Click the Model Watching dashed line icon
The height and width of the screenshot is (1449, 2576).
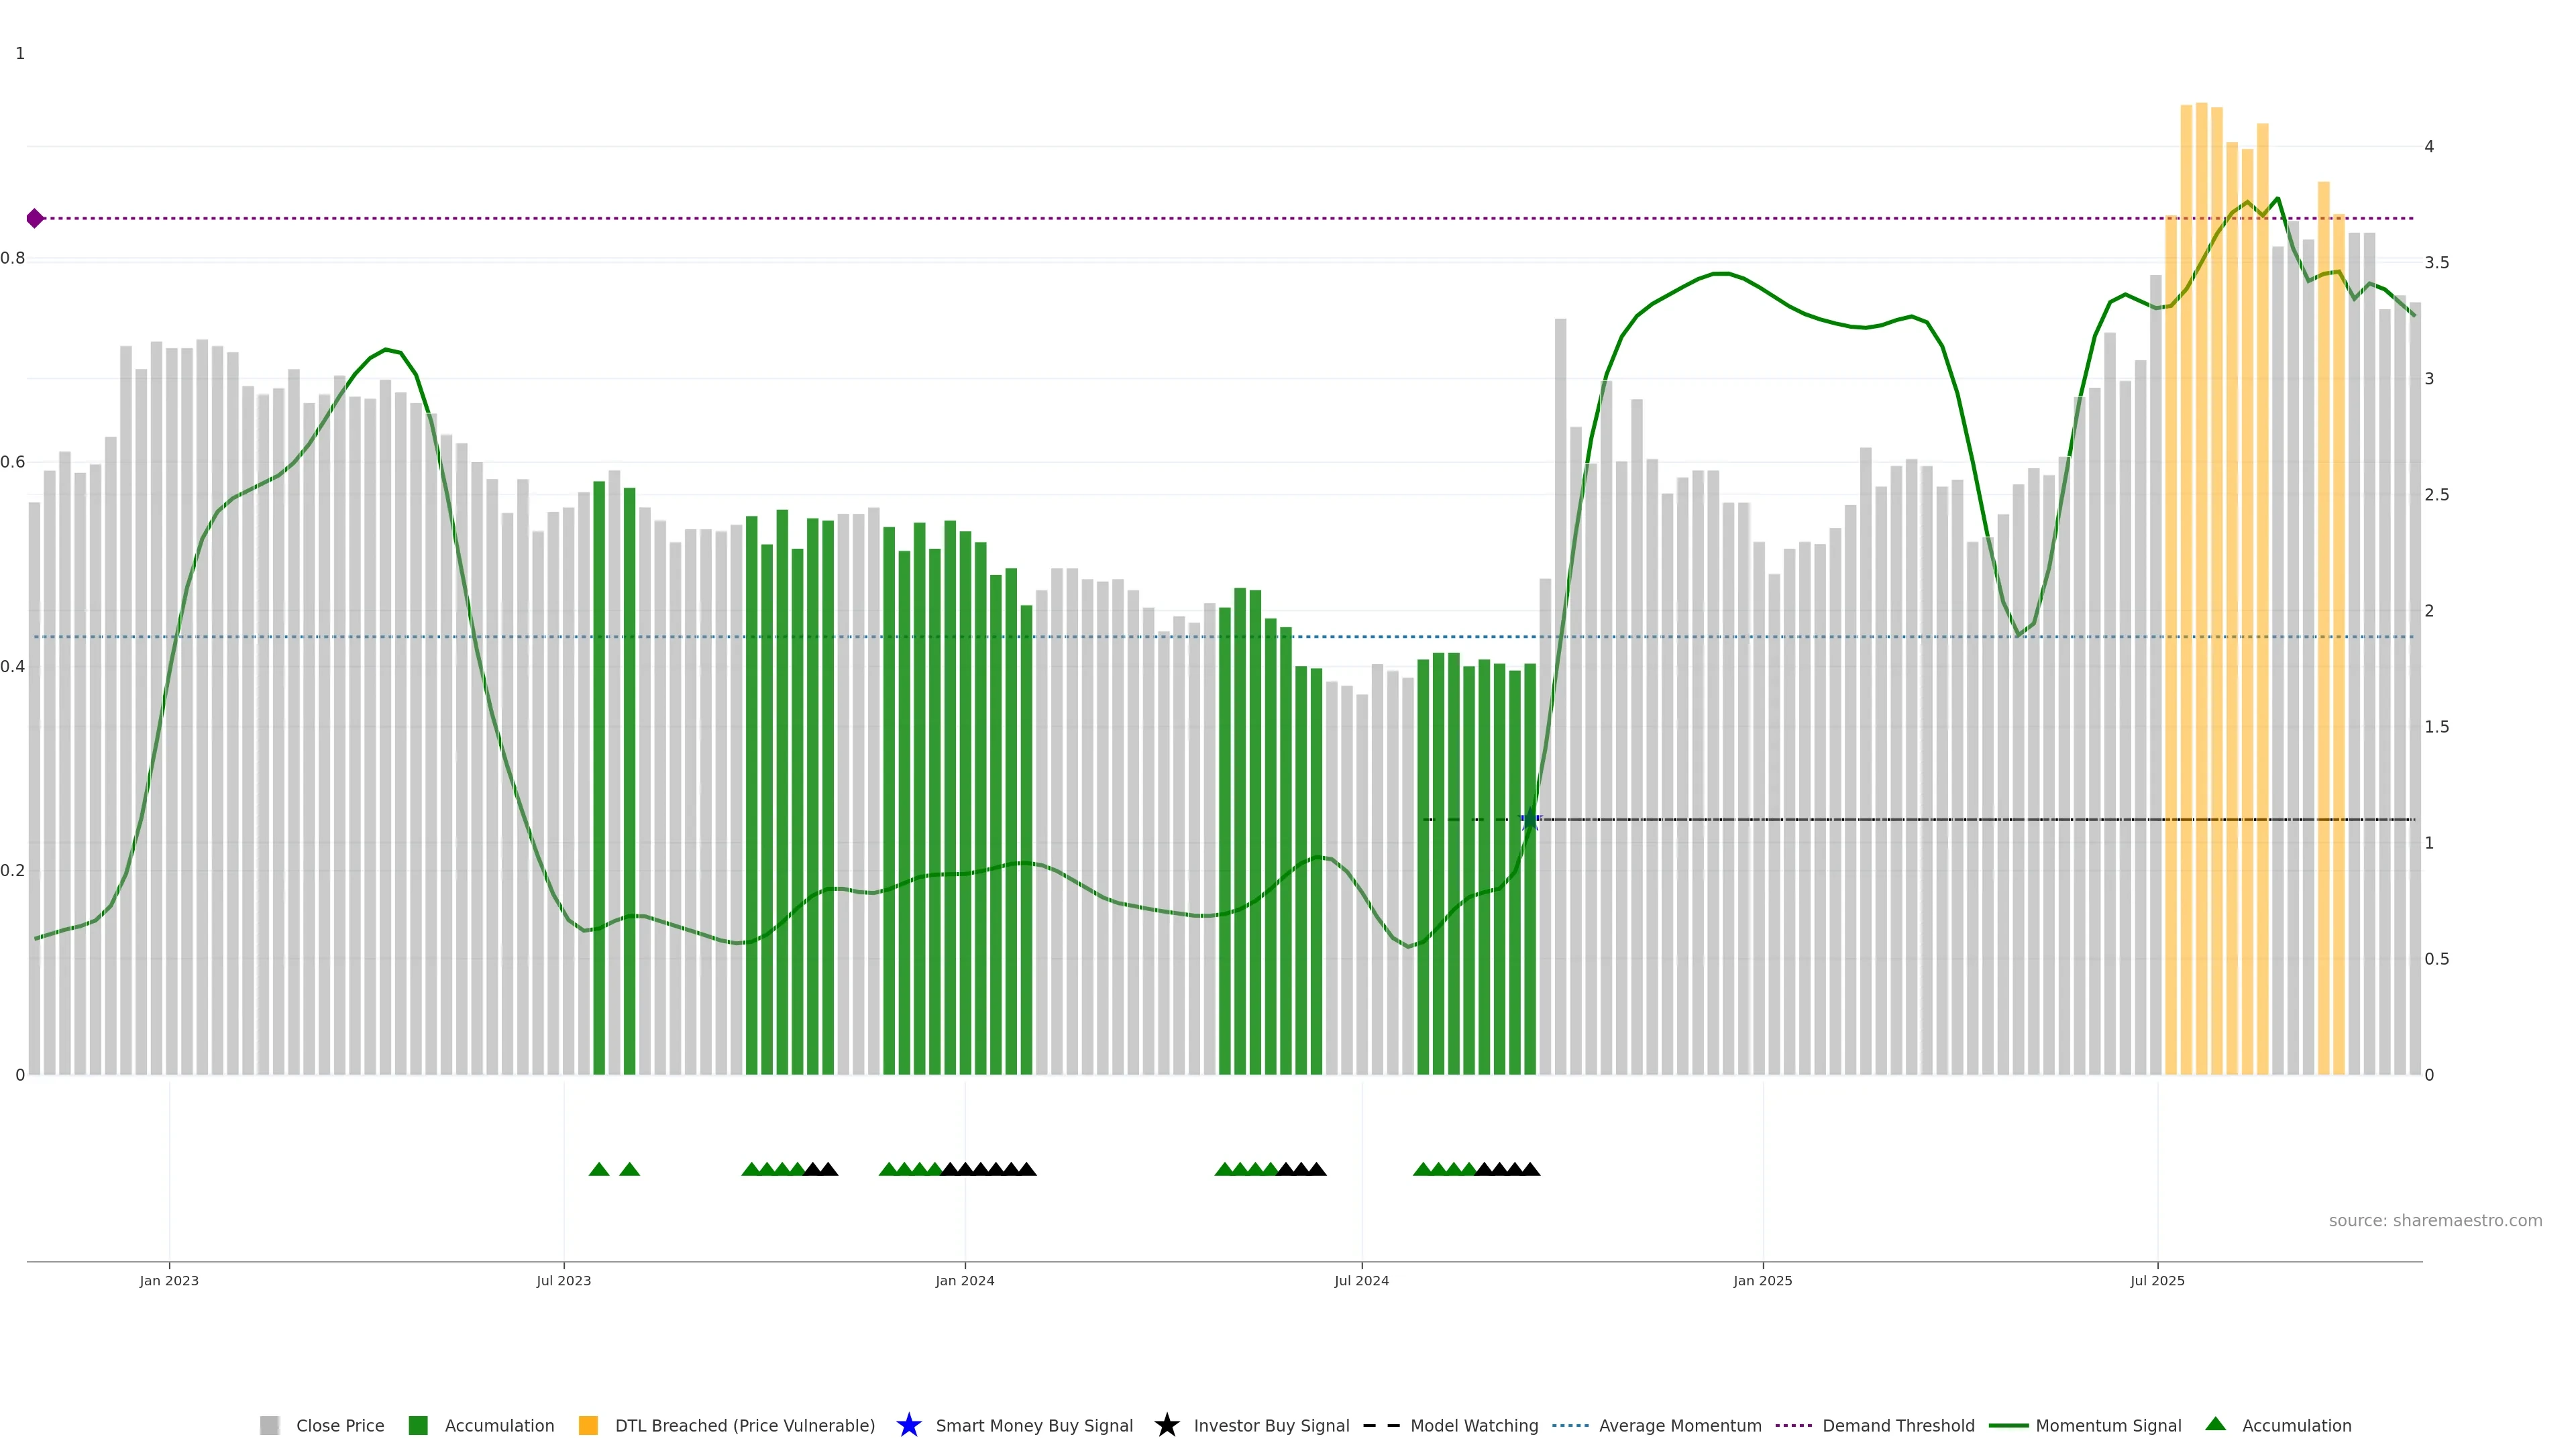[1381, 1425]
